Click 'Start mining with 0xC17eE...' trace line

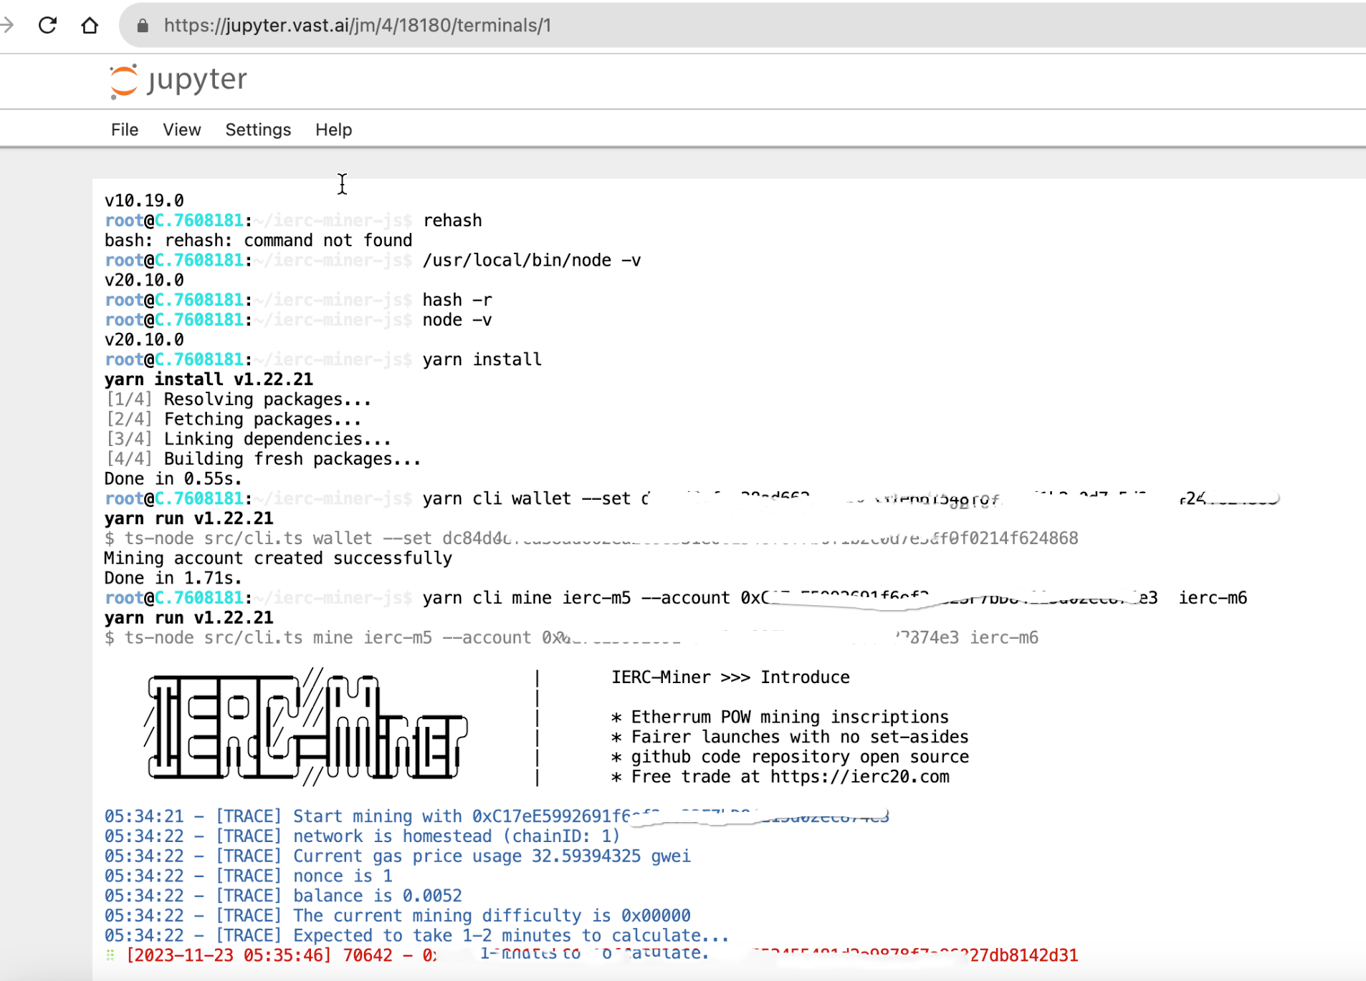[x=496, y=817]
